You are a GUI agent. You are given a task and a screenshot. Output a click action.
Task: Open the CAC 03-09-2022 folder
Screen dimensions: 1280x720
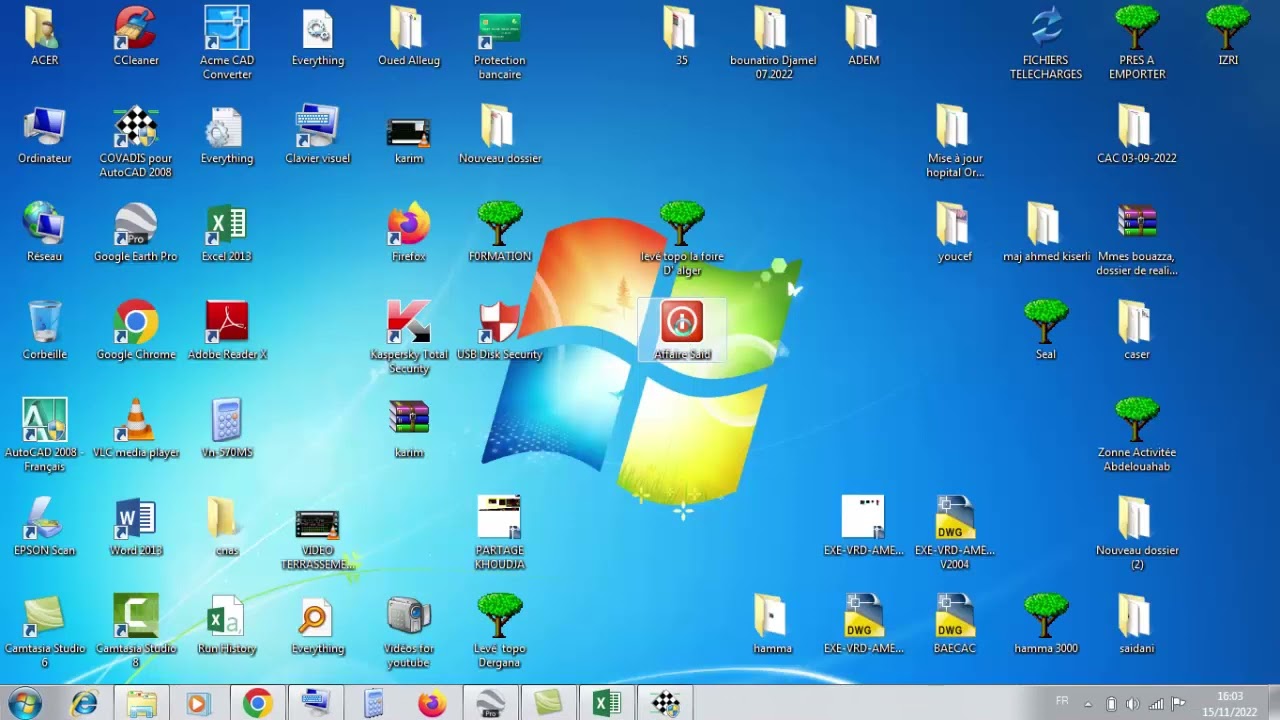pos(1137,135)
